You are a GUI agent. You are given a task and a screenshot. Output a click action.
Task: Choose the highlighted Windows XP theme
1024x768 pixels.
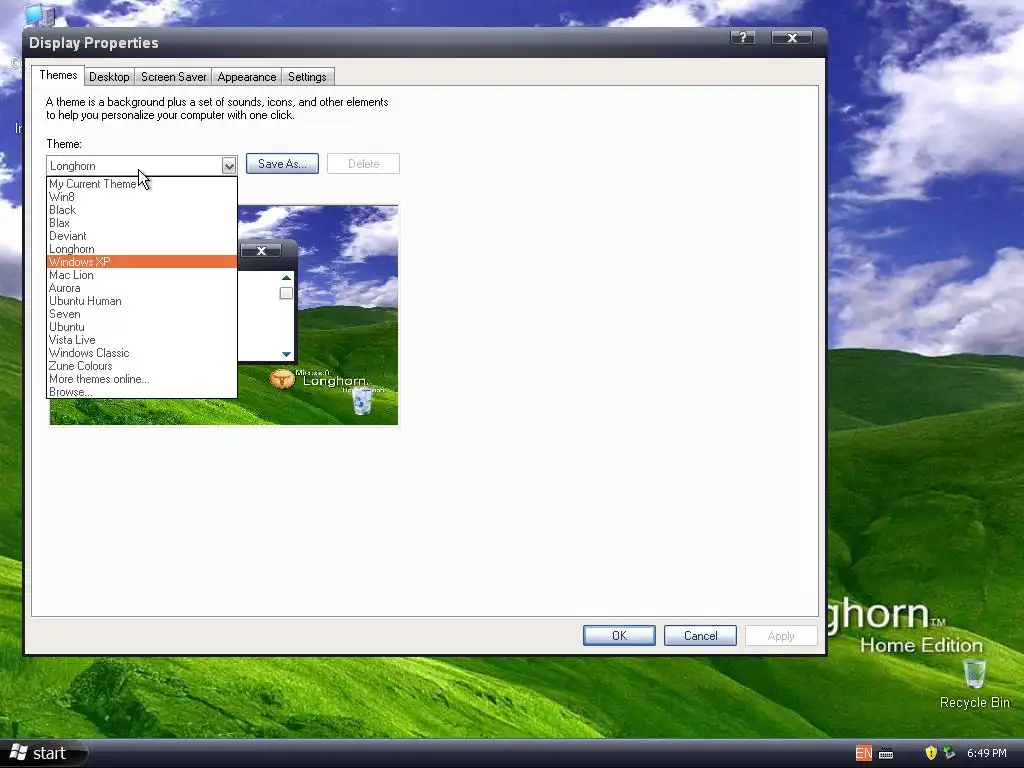pos(142,262)
